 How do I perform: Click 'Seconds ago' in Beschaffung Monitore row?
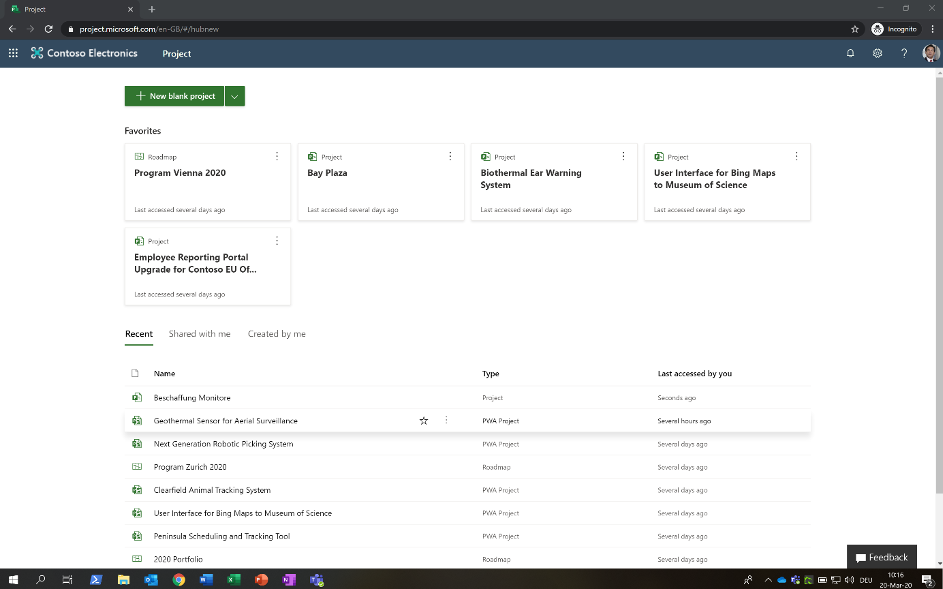(677, 398)
